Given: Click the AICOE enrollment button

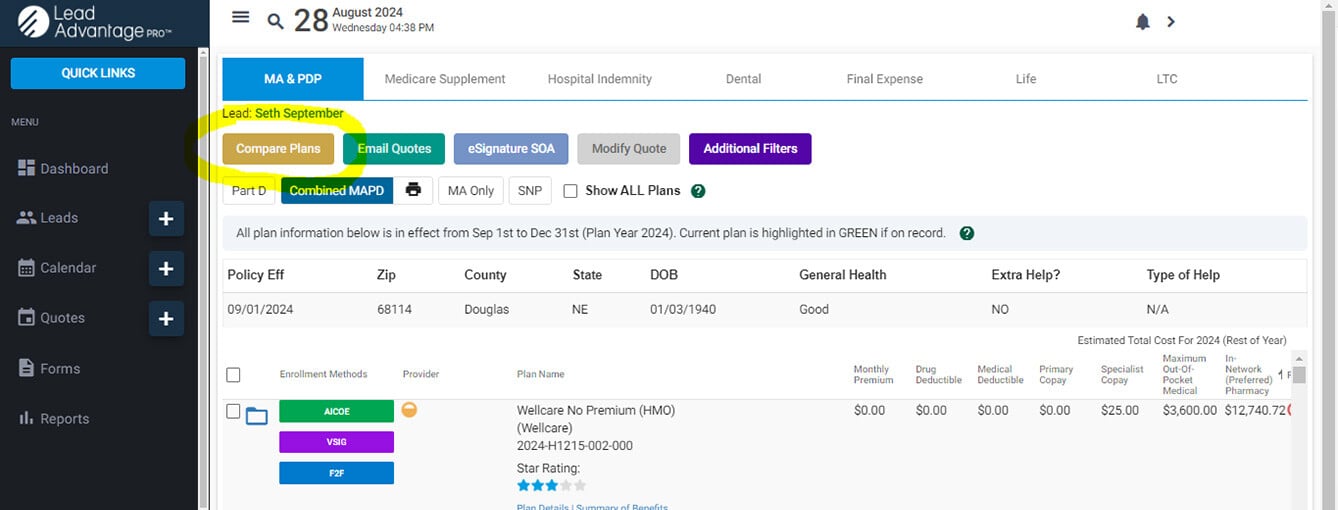Looking at the screenshot, I should 336,411.
